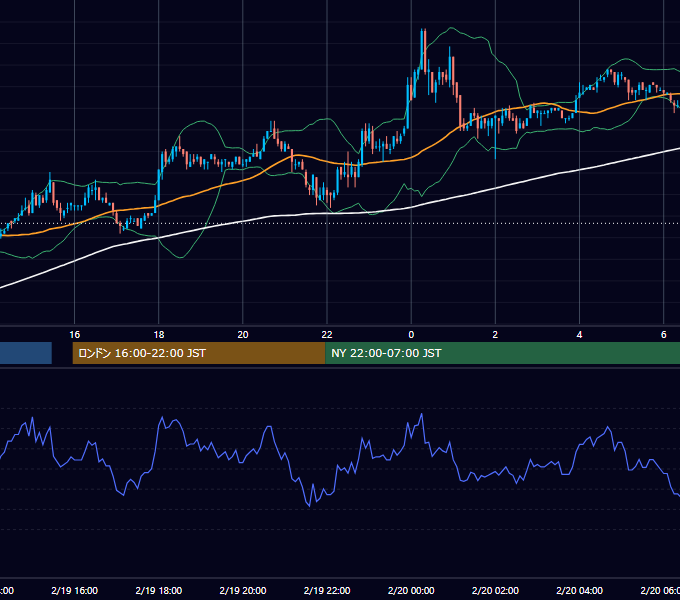
Task: Click the blue session bar before London
Action: [26, 353]
